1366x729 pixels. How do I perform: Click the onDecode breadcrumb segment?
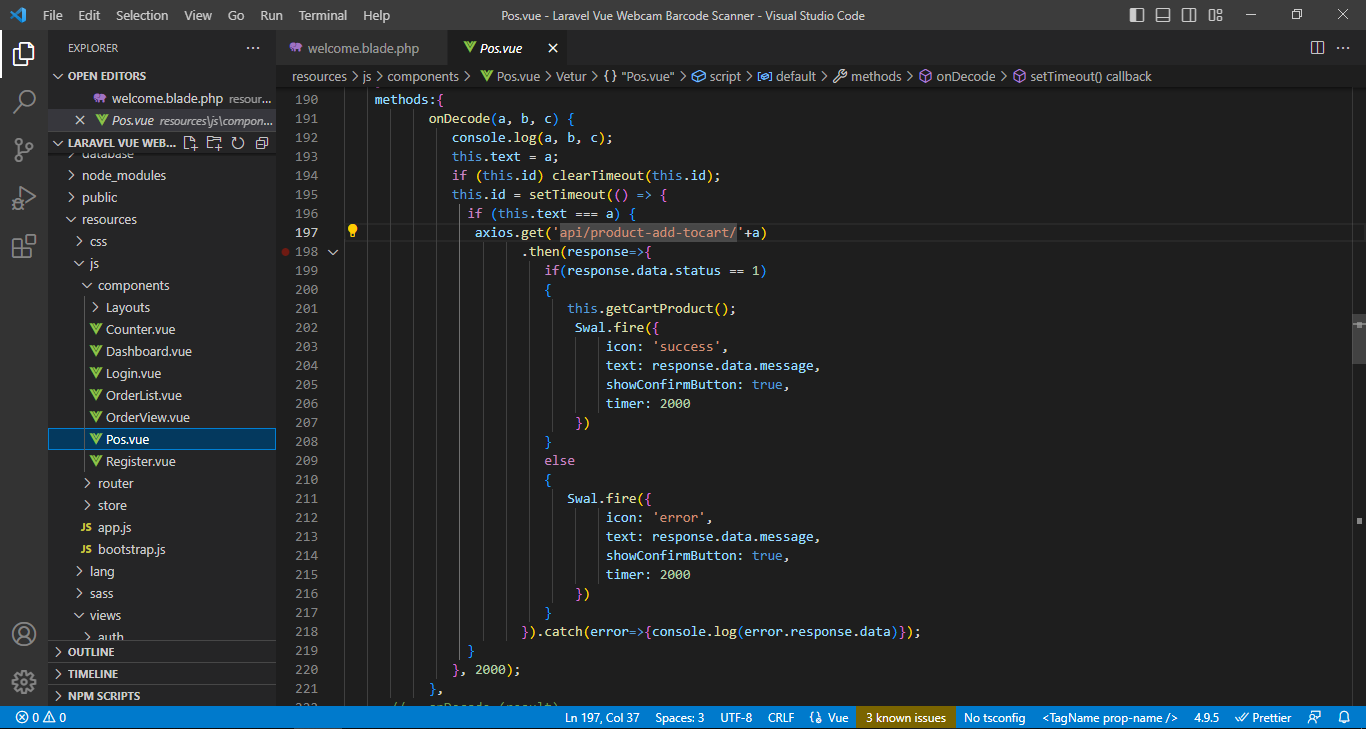click(957, 76)
